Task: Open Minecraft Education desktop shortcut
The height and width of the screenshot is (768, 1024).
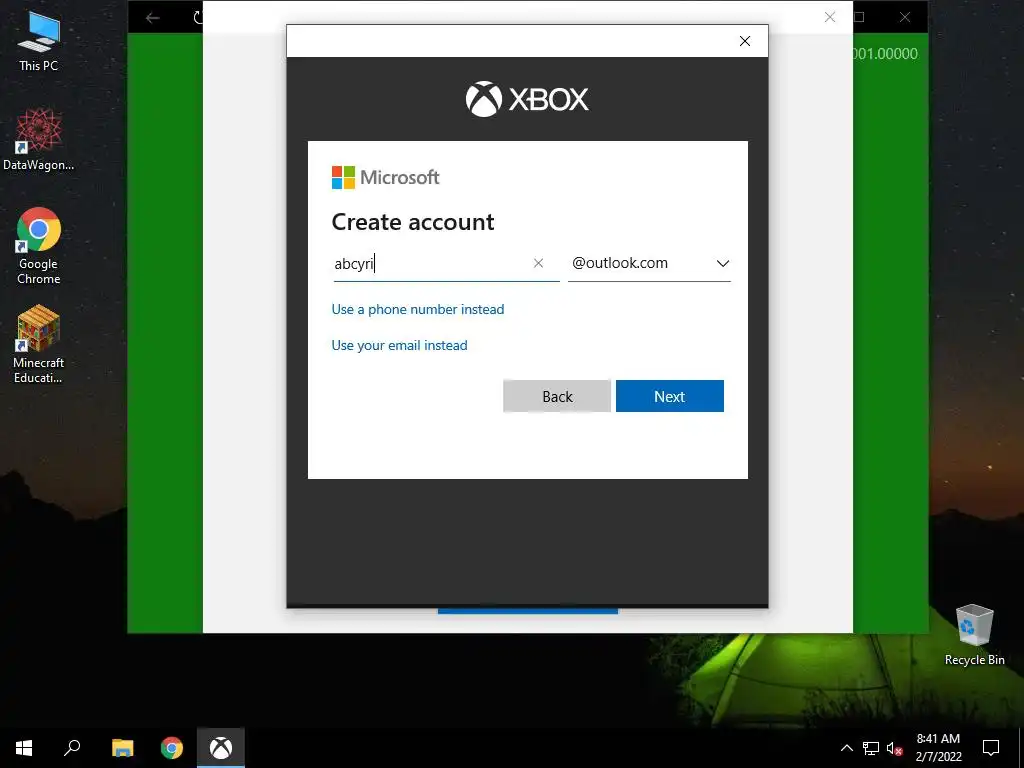Action: click(x=39, y=344)
